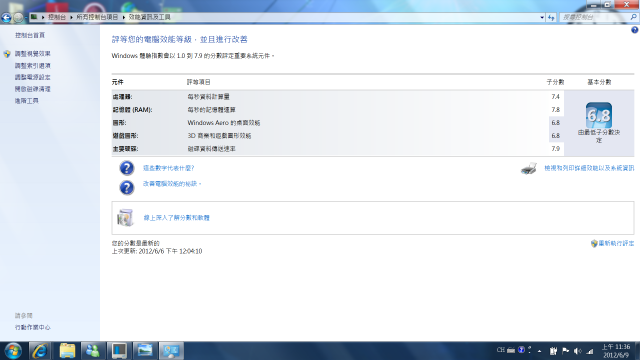Click the active Control Panel taskbar button
The height and width of the screenshot is (360, 640).
pos(171,351)
